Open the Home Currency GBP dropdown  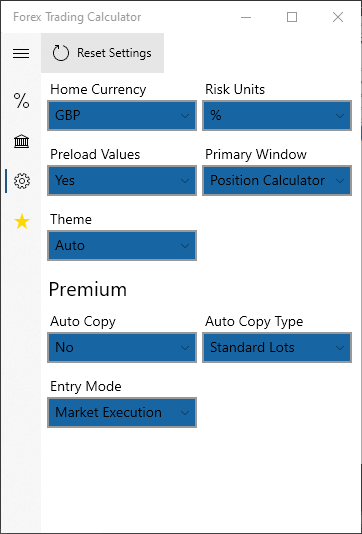tap(122, 115)
